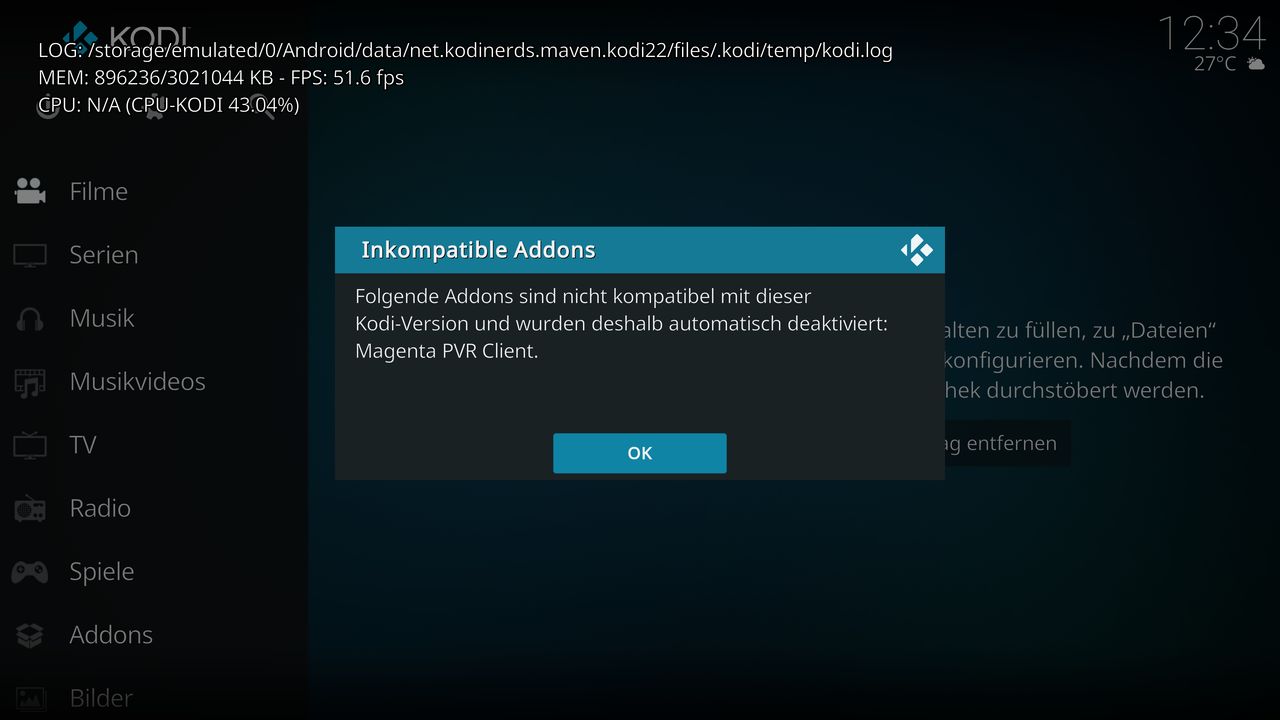1280x720 pixels.
Task: Select the Serien TV screen icon
Action: click(30, 255)
